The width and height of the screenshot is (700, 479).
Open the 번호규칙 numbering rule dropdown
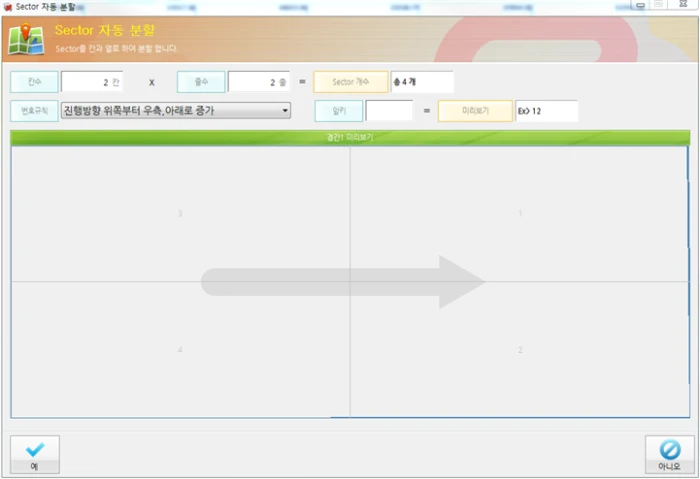(176, 111)
